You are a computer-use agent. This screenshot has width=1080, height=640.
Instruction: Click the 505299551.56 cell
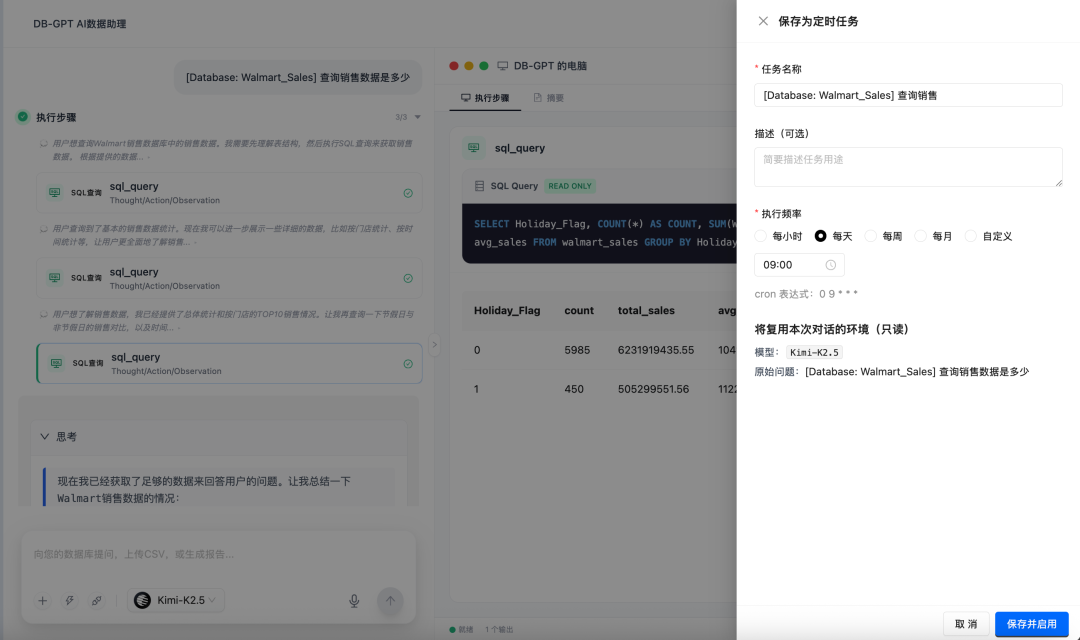pos(653,389)
